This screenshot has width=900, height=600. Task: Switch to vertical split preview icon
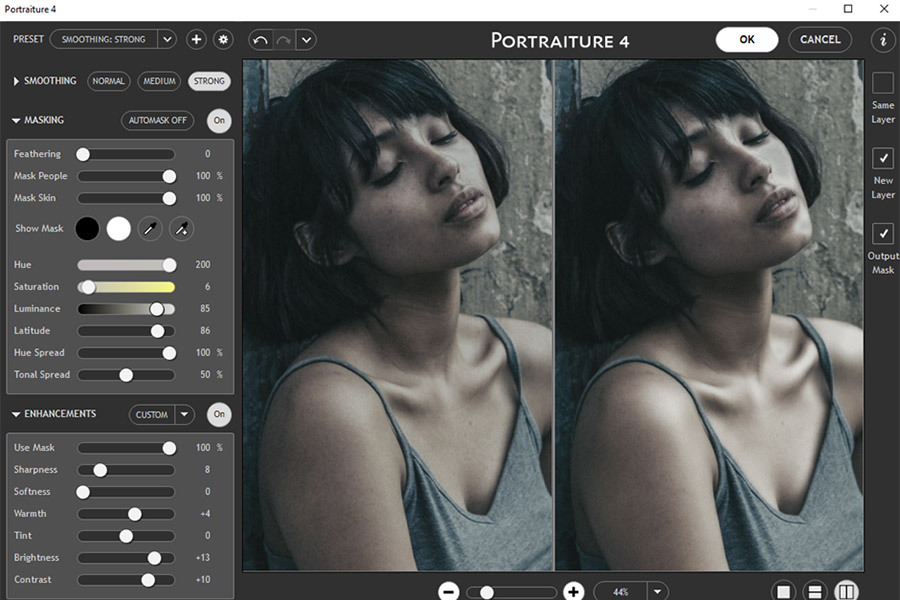[x=846, y=591]
